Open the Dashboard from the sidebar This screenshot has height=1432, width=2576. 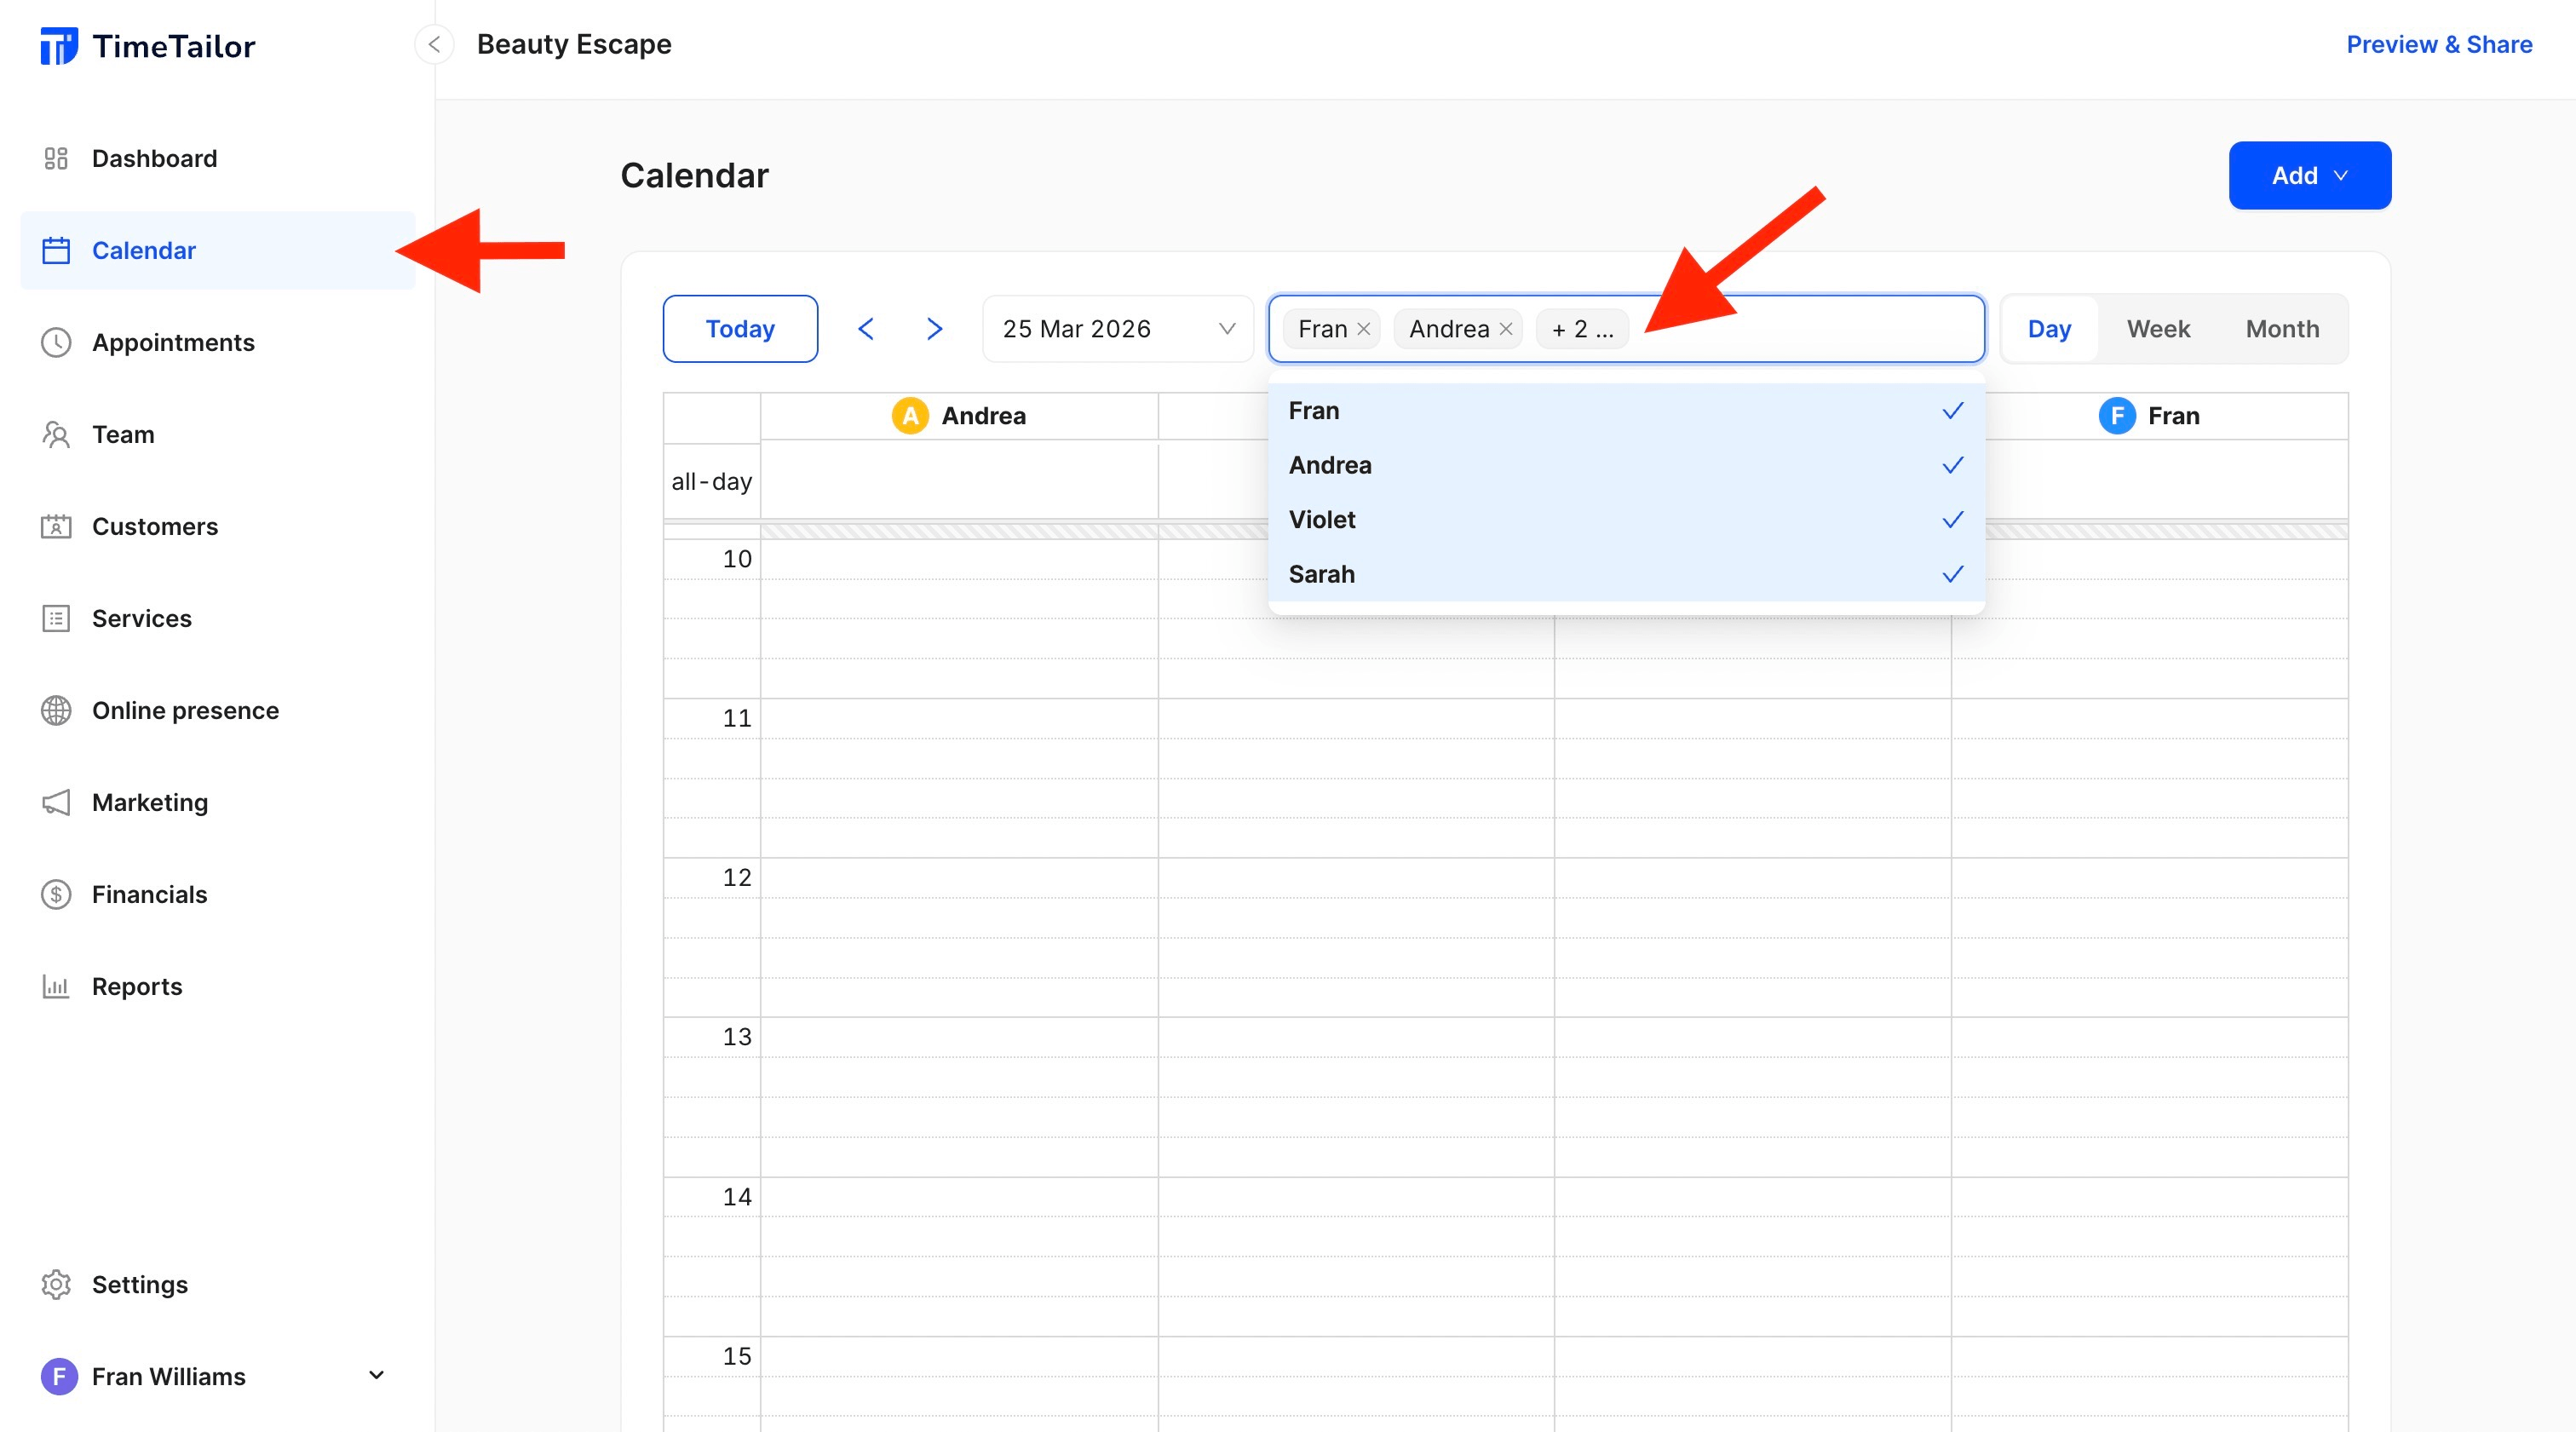click(155, 158)
